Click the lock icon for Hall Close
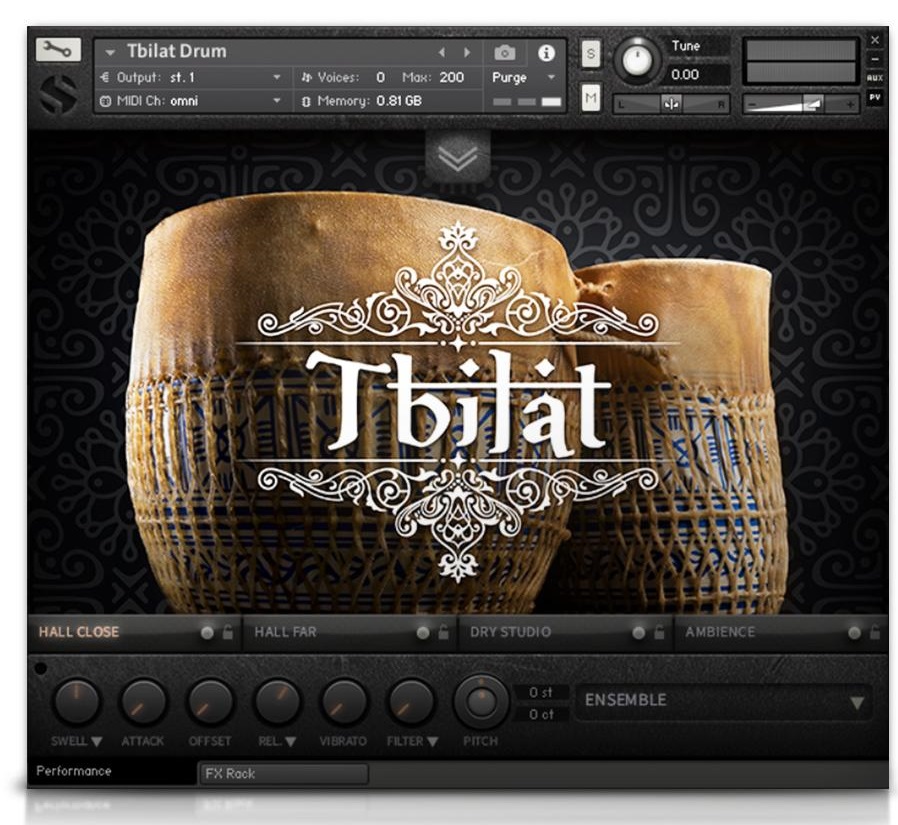 228,632
